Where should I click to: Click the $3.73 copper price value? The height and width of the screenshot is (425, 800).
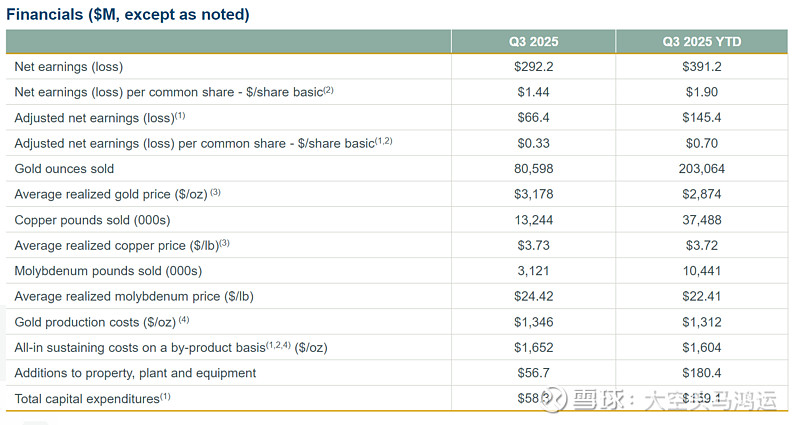tap(533, 245)
